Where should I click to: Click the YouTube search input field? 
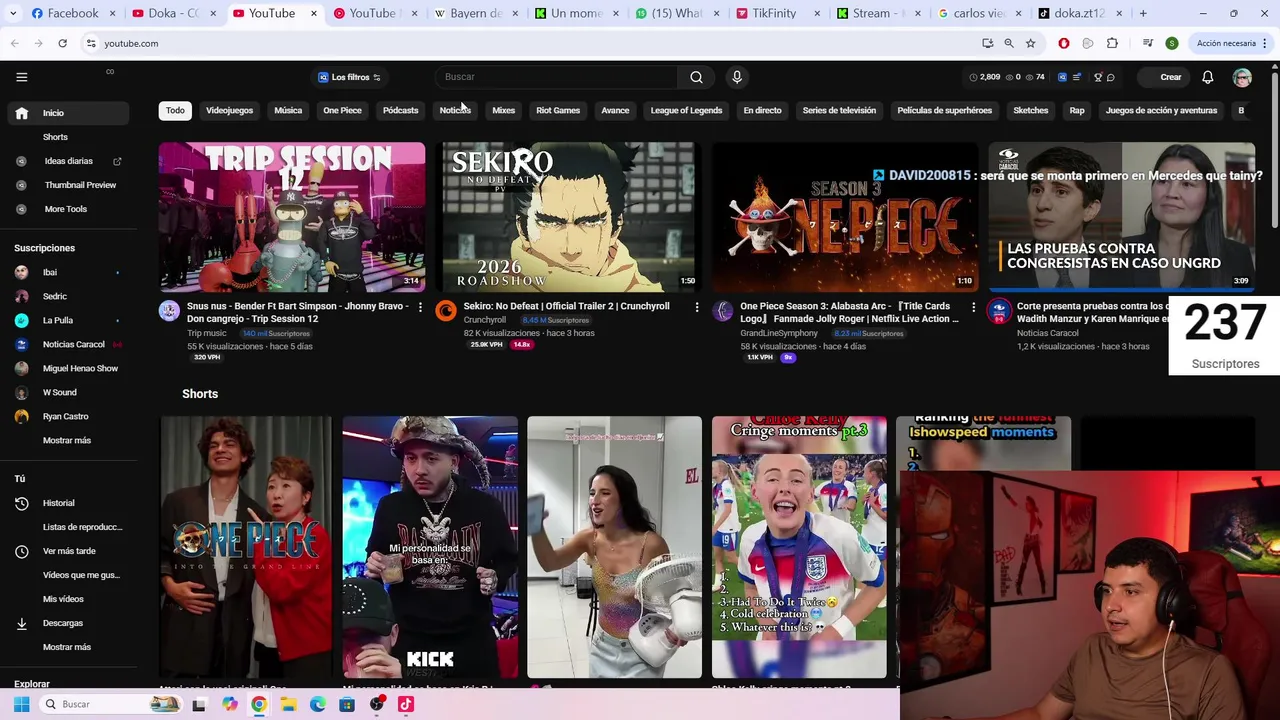click(557, 77)
